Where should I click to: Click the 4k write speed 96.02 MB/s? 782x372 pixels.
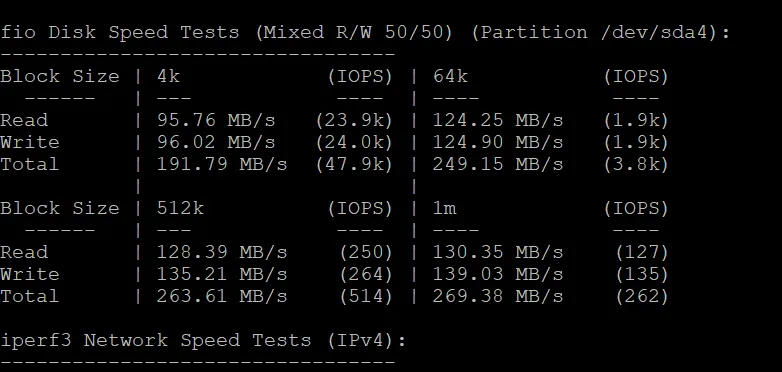pos(216,143)
